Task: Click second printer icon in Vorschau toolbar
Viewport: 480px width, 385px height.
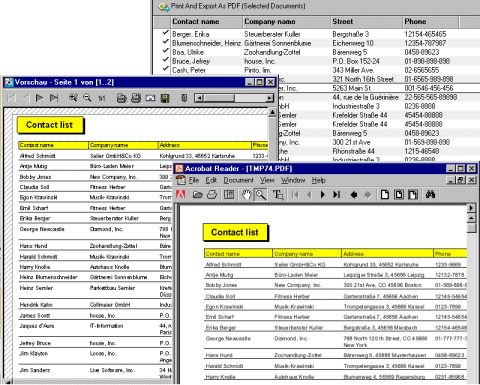Action: coord(136,98)
